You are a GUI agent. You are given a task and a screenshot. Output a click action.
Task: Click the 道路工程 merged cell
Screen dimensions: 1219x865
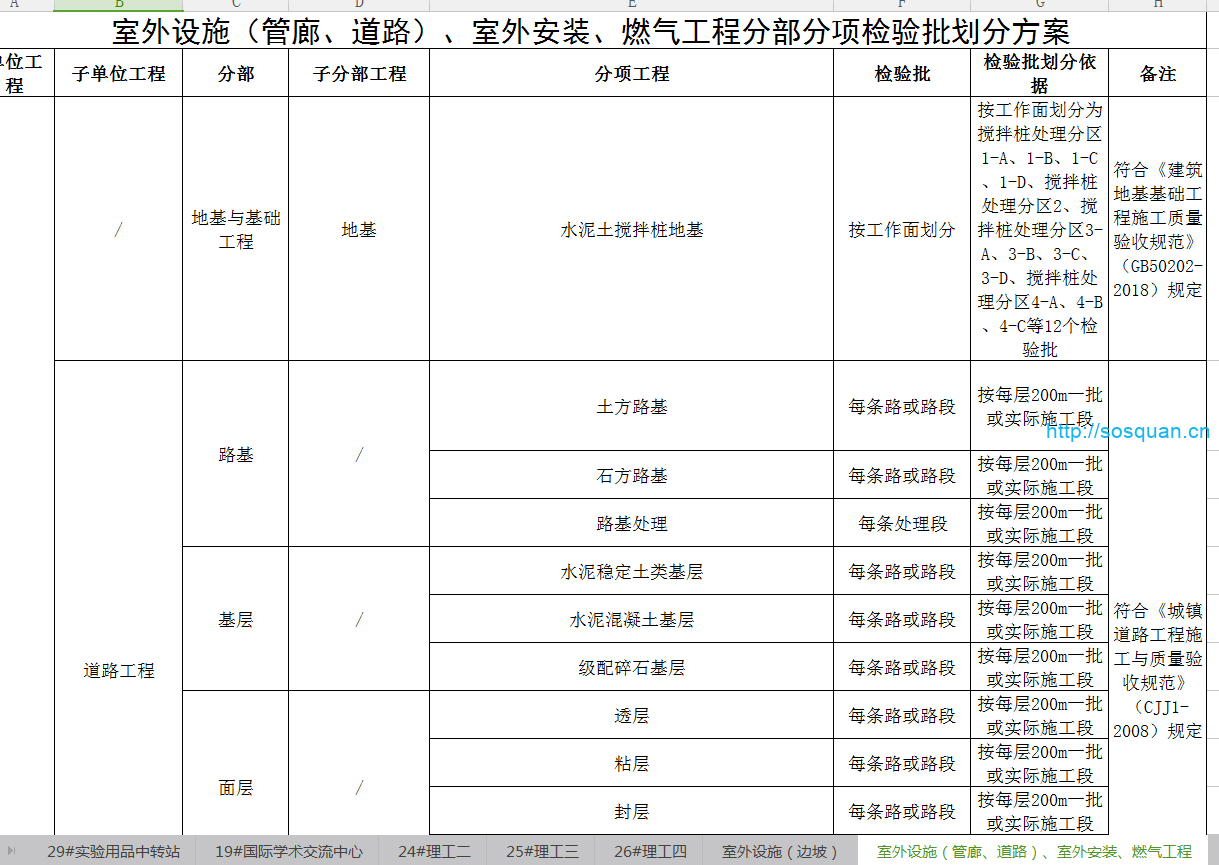tap(118, 671)
